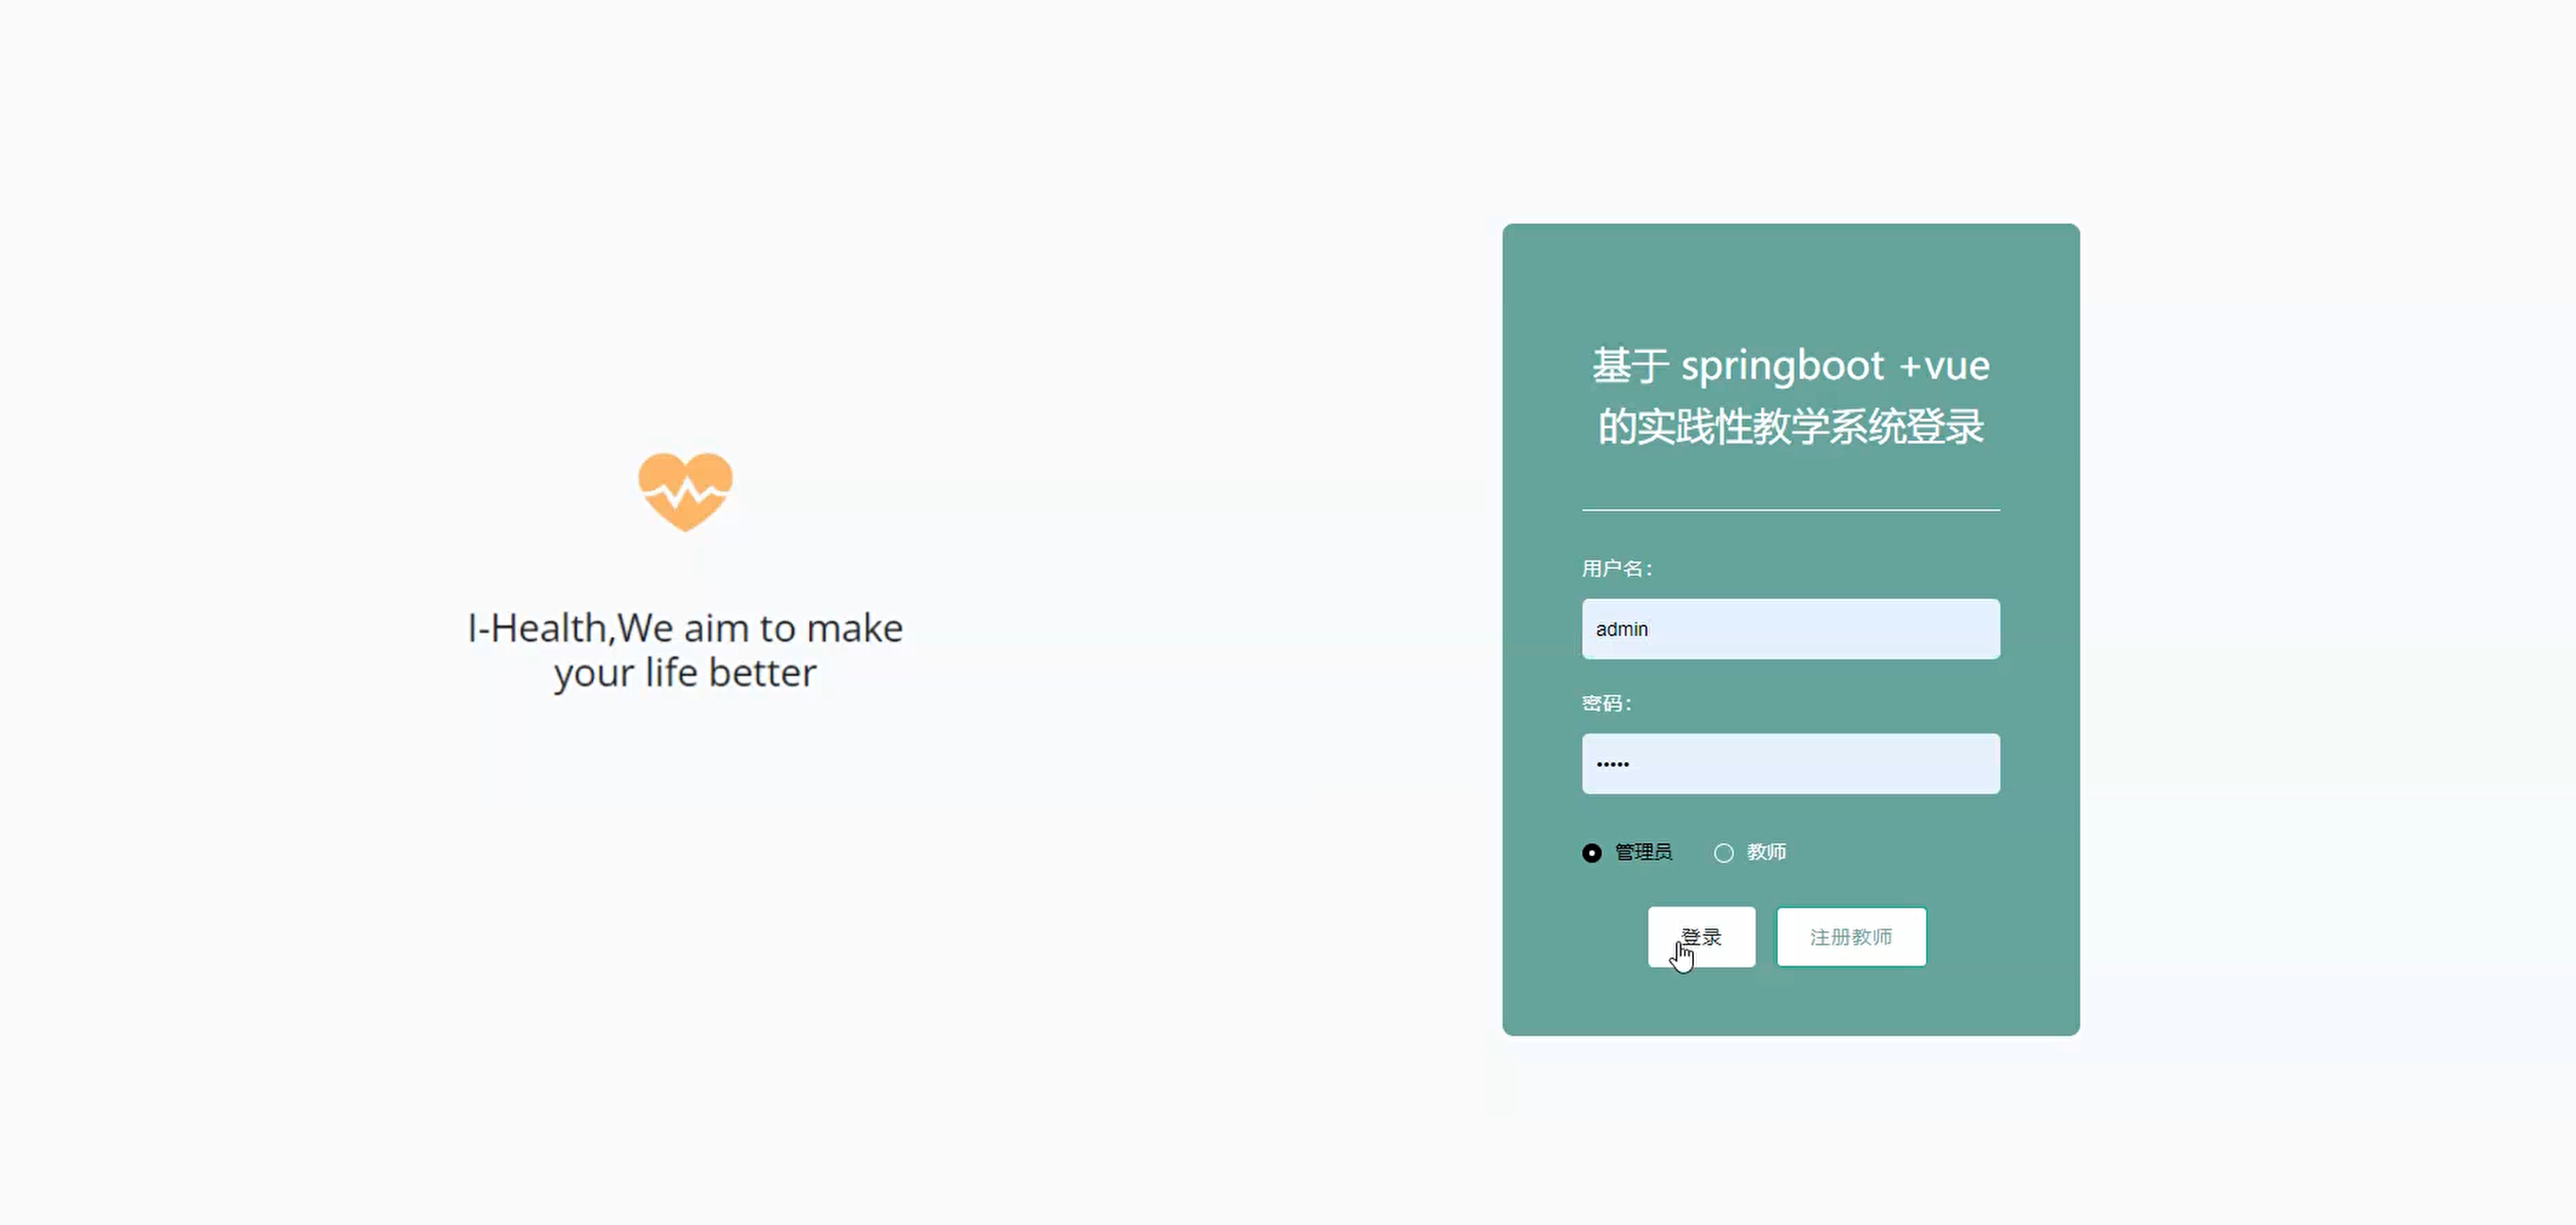Select the 教师 radio button

[1724, 853]
